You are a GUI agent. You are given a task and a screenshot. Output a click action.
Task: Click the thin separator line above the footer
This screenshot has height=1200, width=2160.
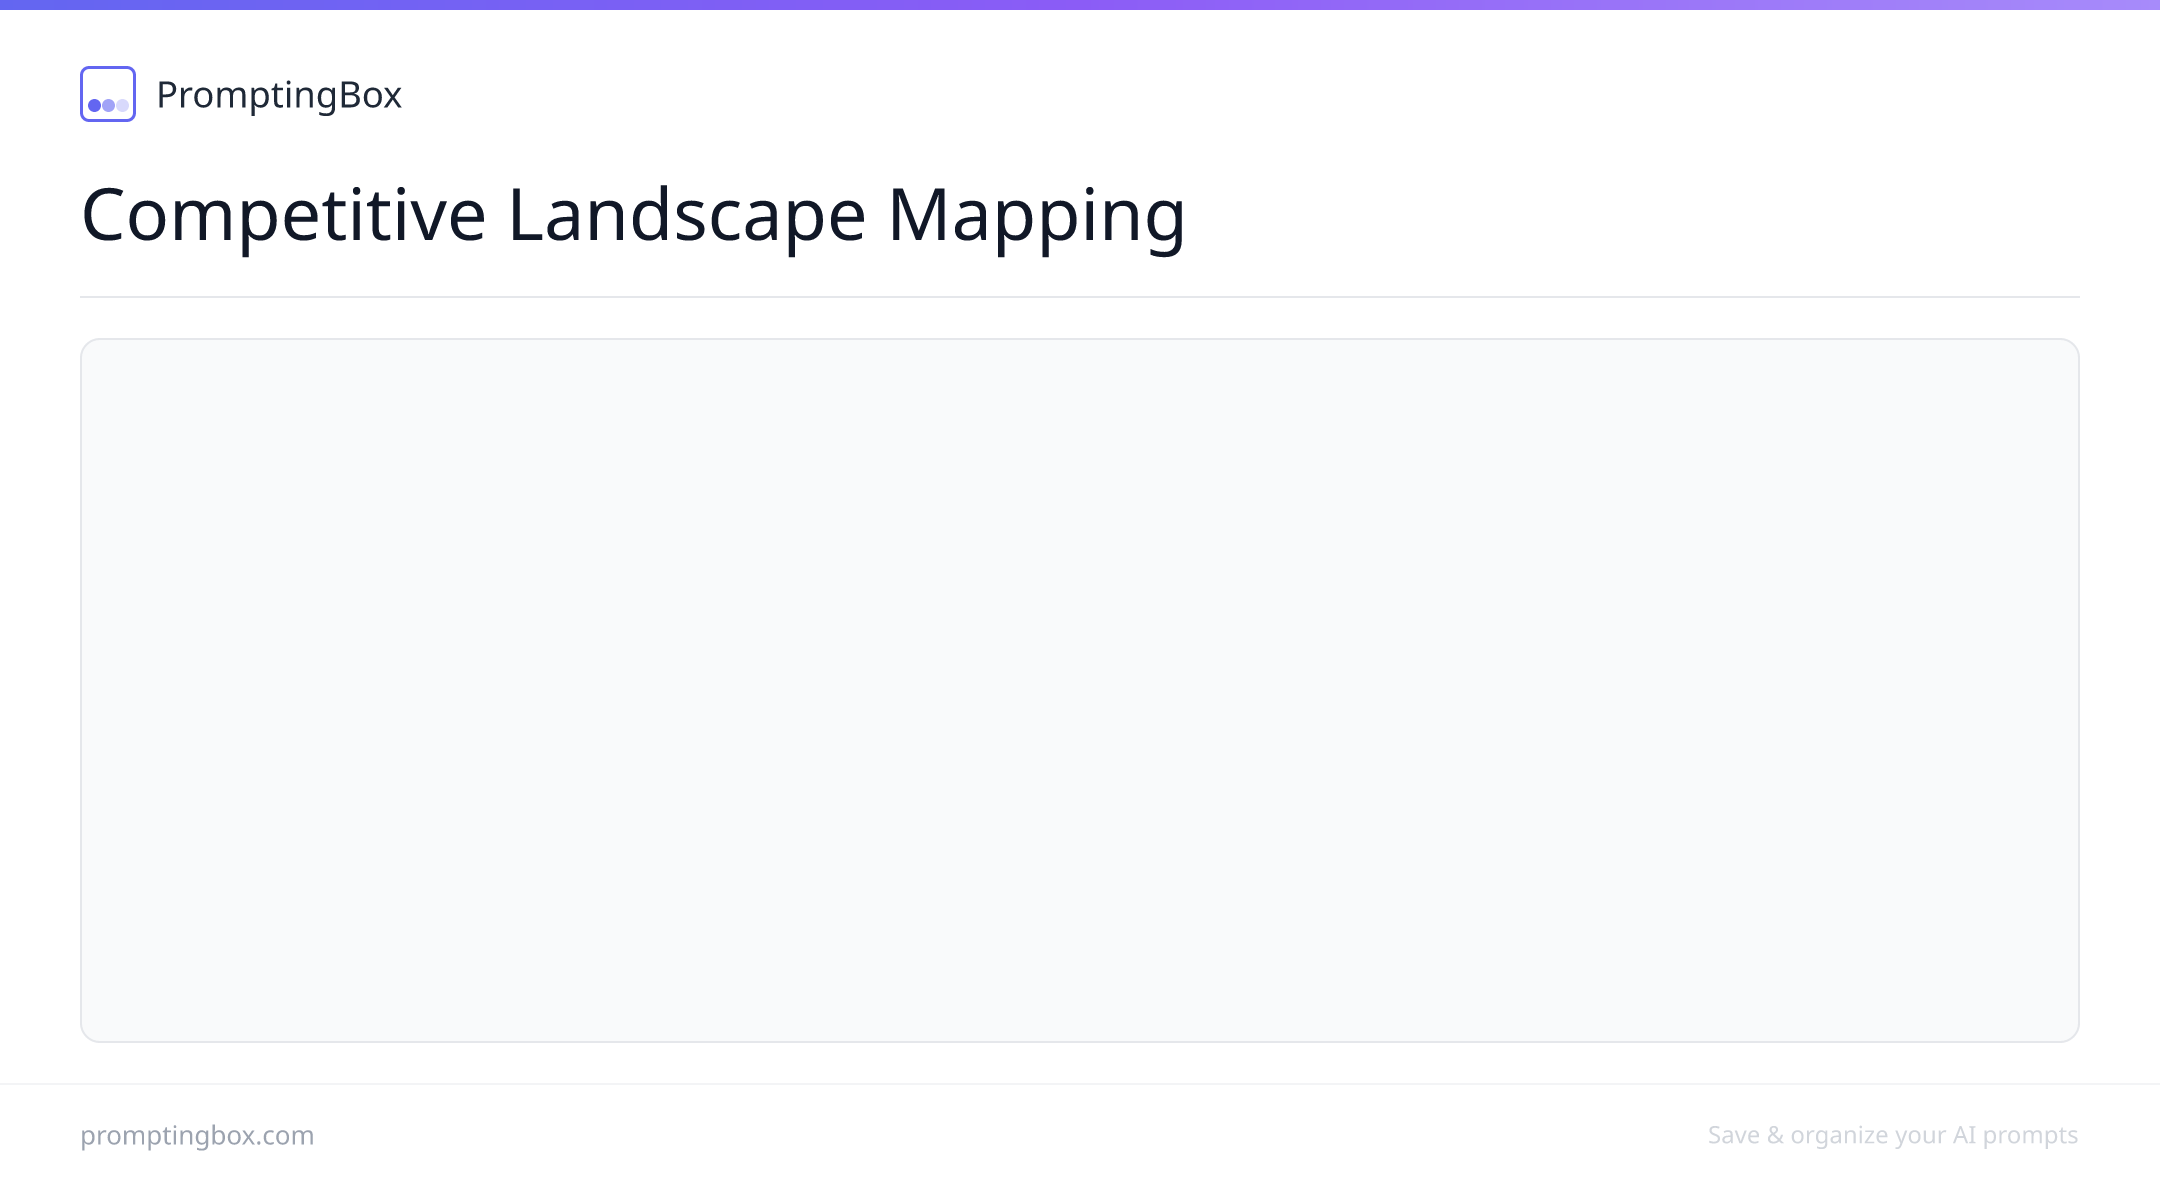click(1080, 1084)
